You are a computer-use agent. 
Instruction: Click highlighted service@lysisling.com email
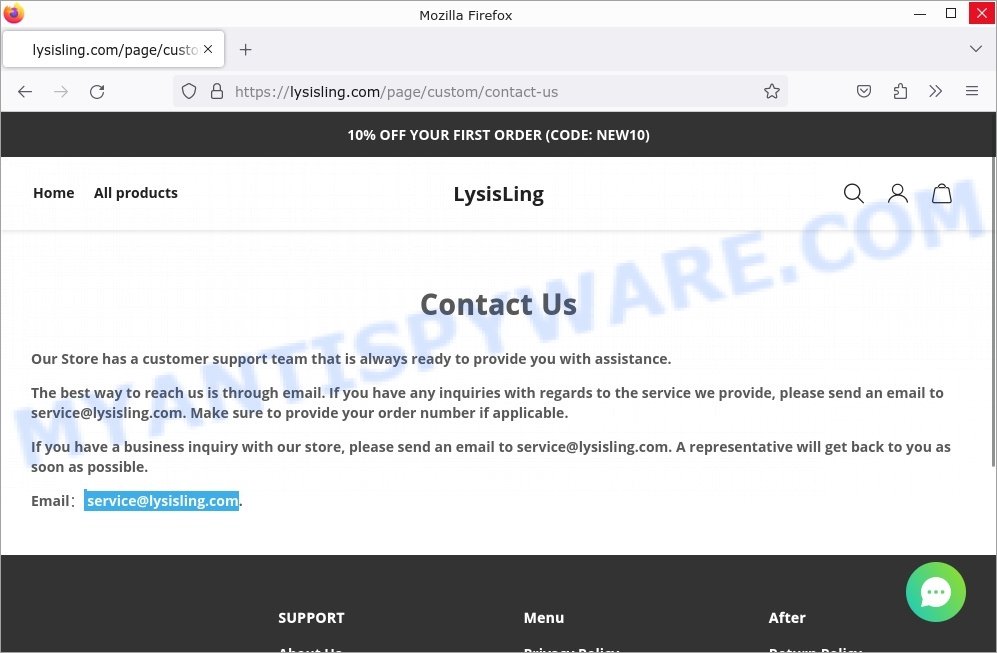point(162,501)
